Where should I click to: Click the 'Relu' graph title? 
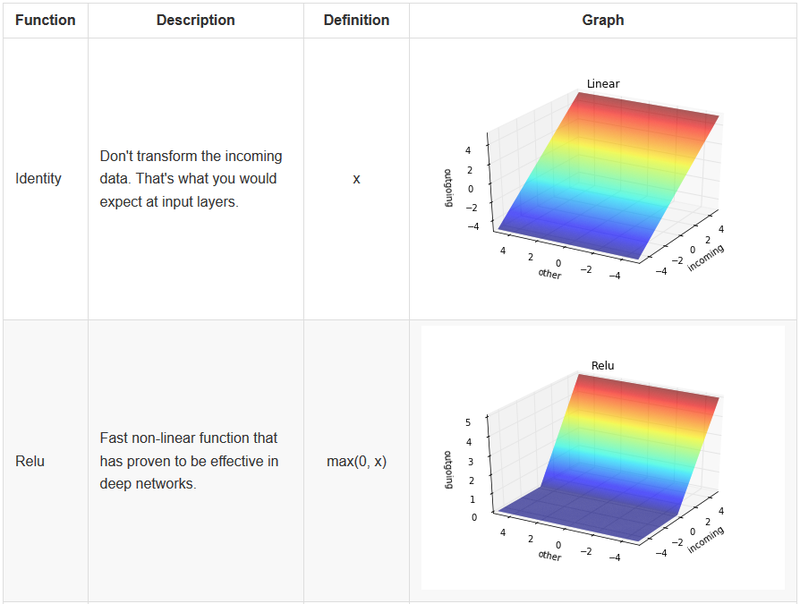(x=603, y=365)
